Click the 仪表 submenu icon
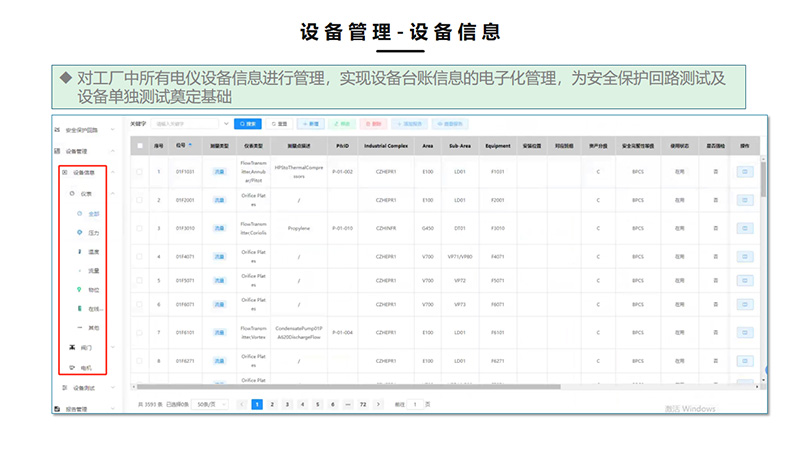The width and height of the screenshot is (800, 450). (72, 193)
